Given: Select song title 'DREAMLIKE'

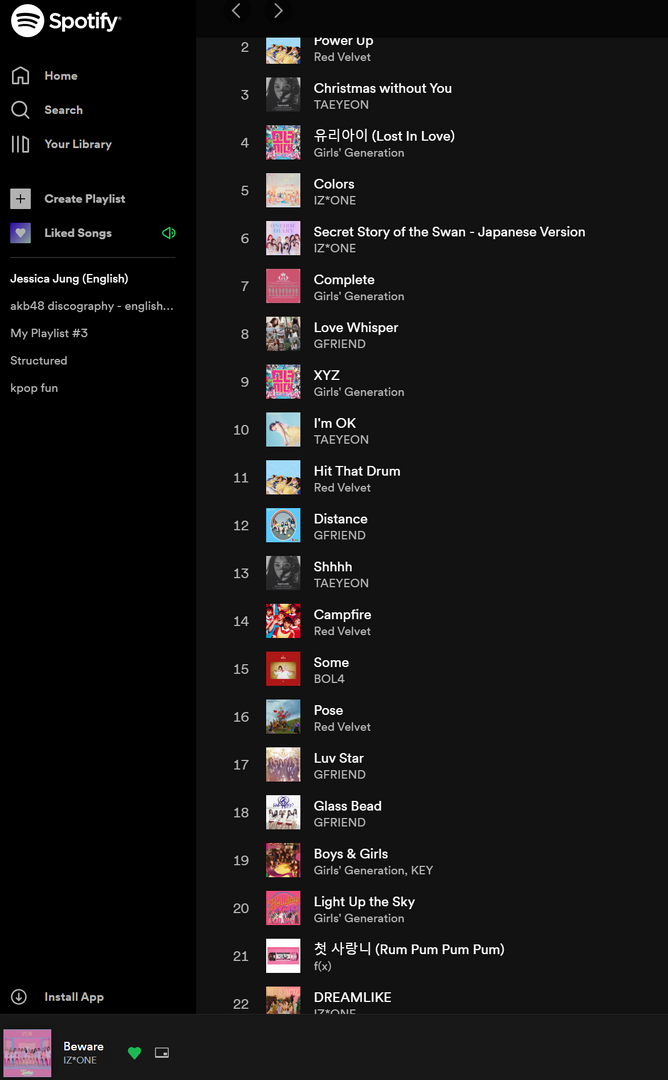Looking at the screenshot, I should click(353, 997).
